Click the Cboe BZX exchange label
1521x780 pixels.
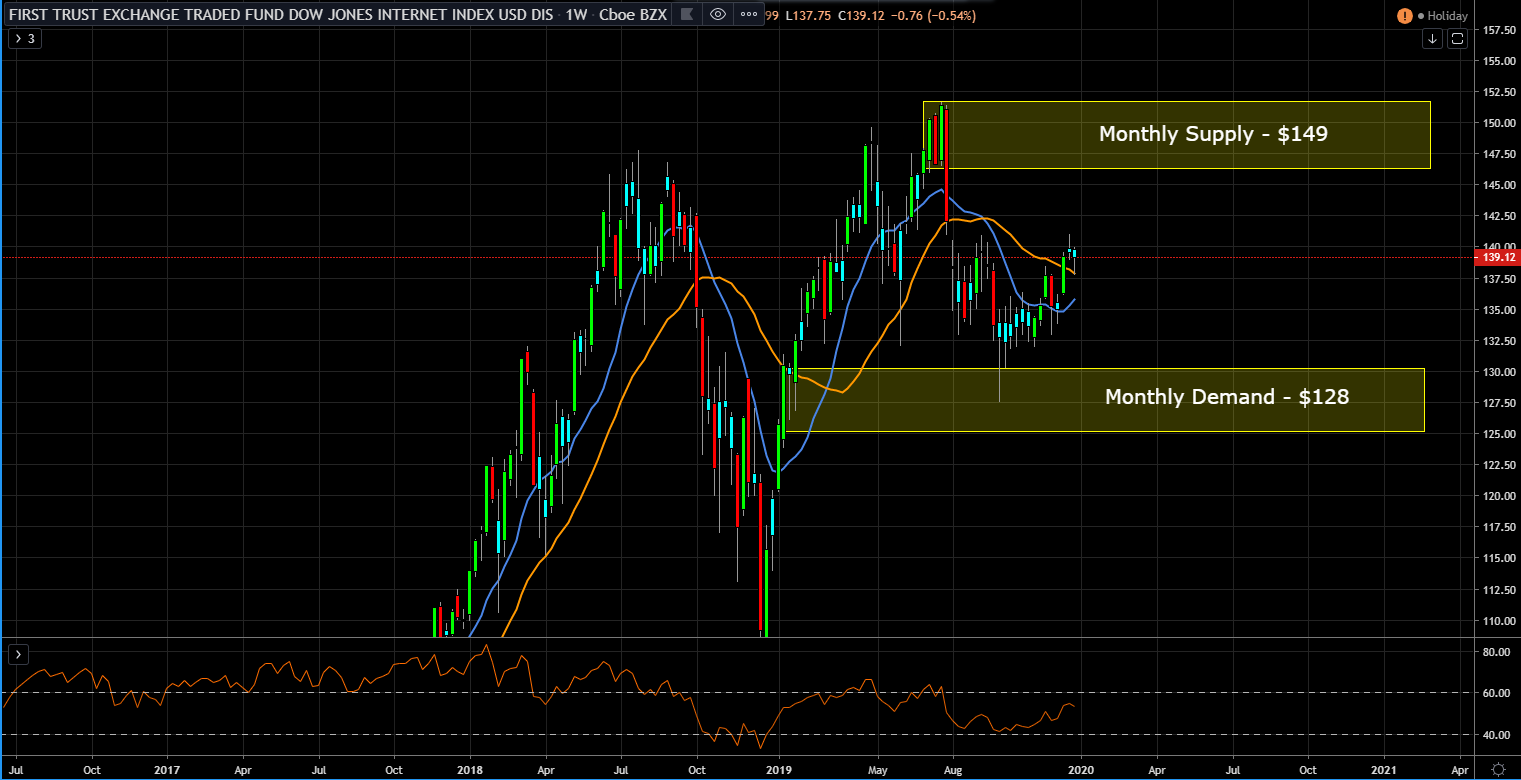coord(633,16)
